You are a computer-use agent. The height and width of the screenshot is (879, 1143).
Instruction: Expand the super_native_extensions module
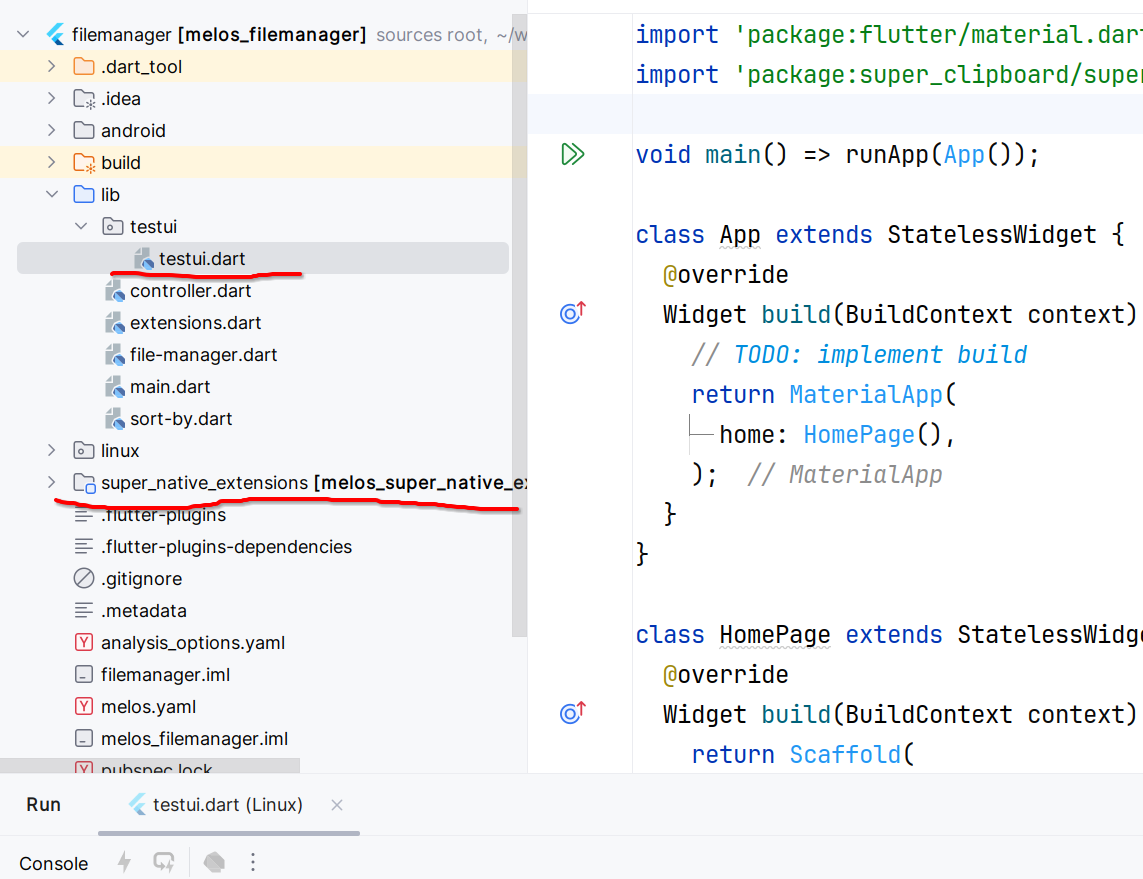51,483
